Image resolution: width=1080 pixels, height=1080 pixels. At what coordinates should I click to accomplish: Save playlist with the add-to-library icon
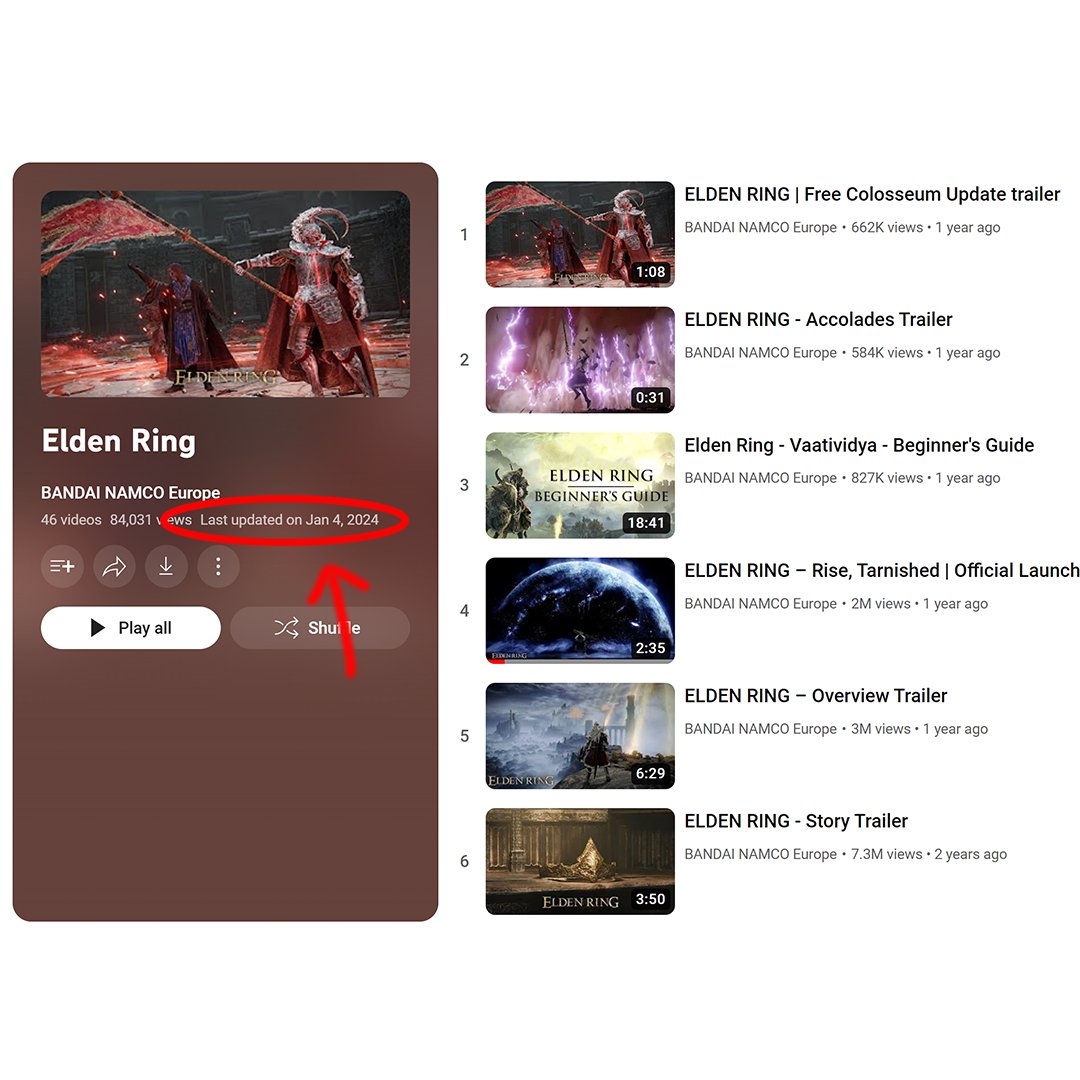62,566
